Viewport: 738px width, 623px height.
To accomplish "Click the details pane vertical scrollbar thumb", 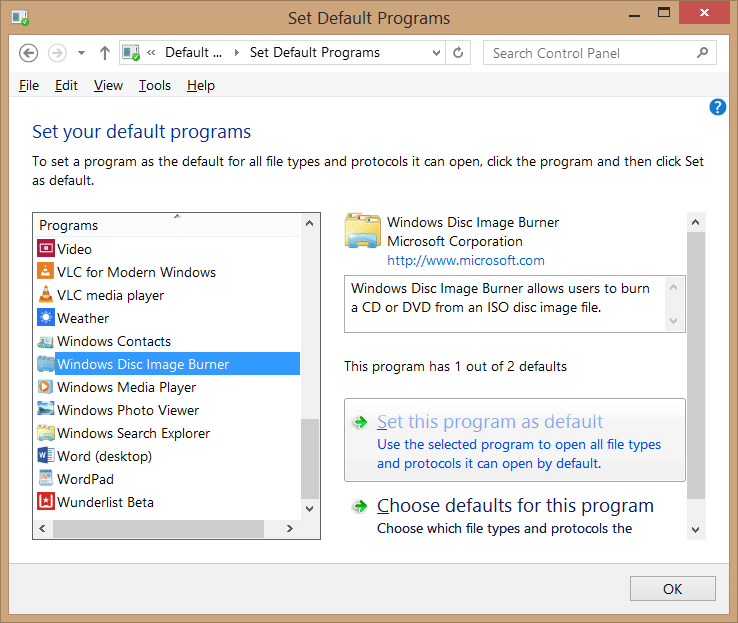I will click(696, 365).
